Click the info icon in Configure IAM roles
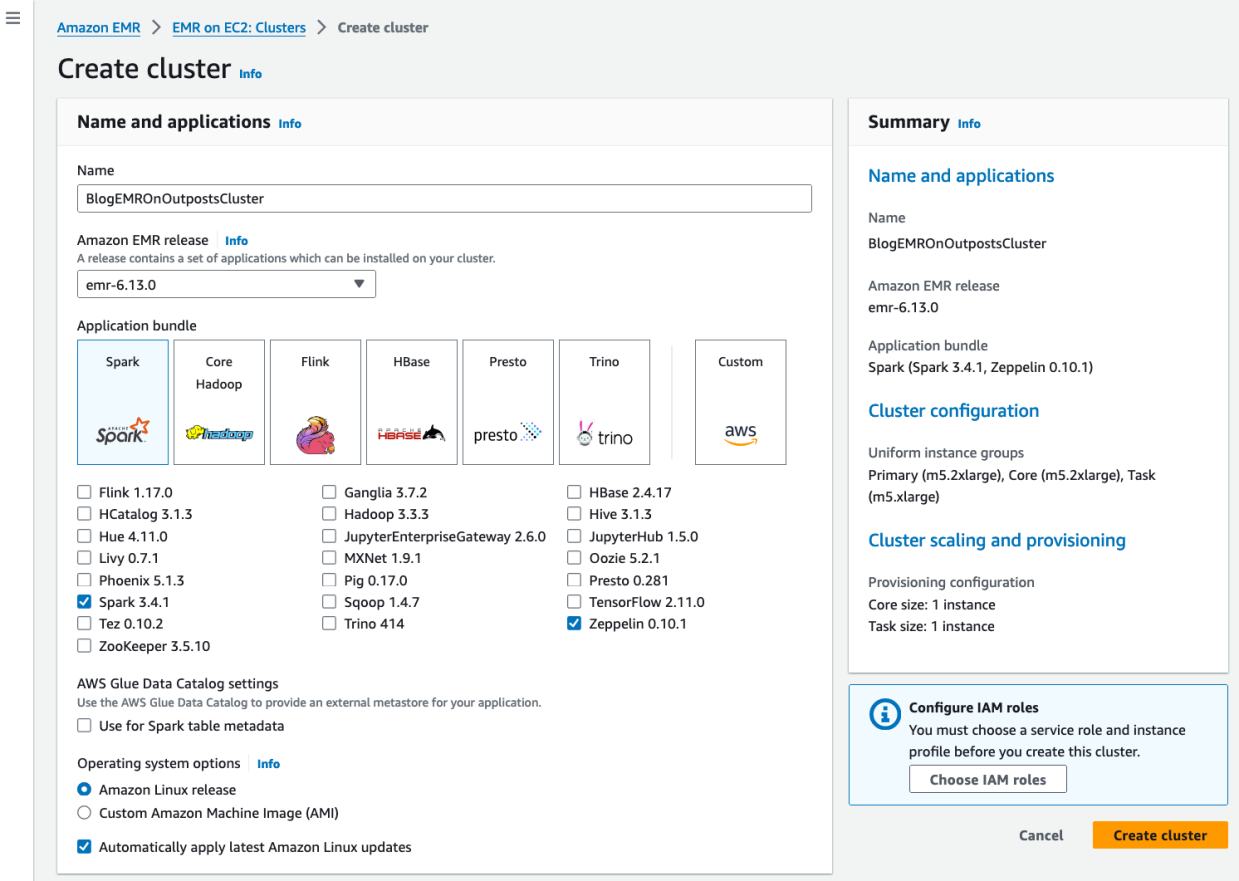 [884, 714]
